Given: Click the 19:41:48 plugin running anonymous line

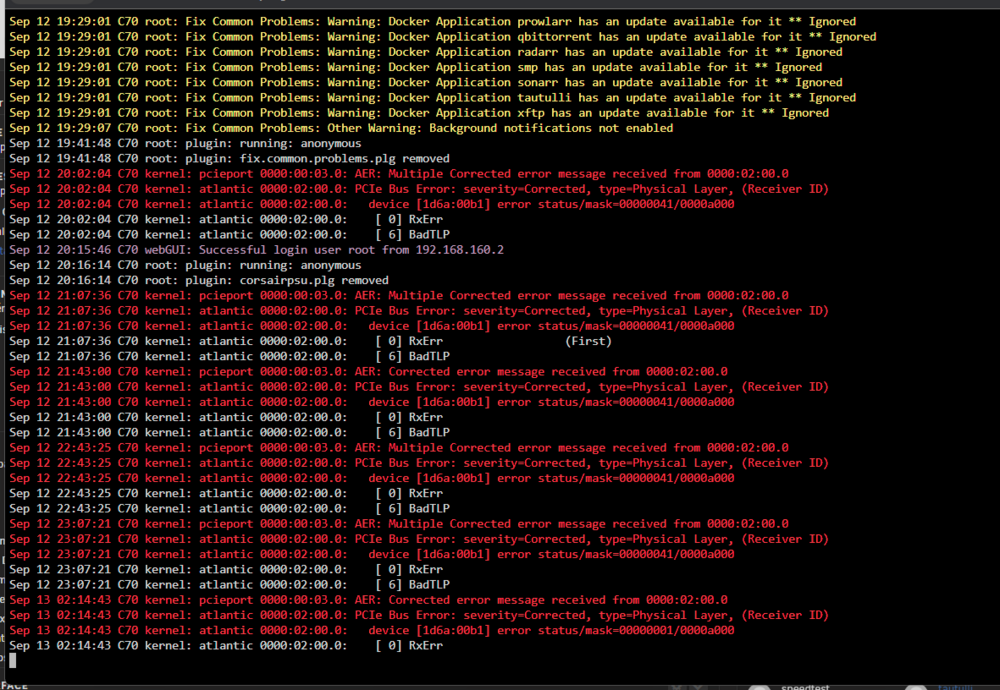Looking at the screenshot, I should coord(185,143).
